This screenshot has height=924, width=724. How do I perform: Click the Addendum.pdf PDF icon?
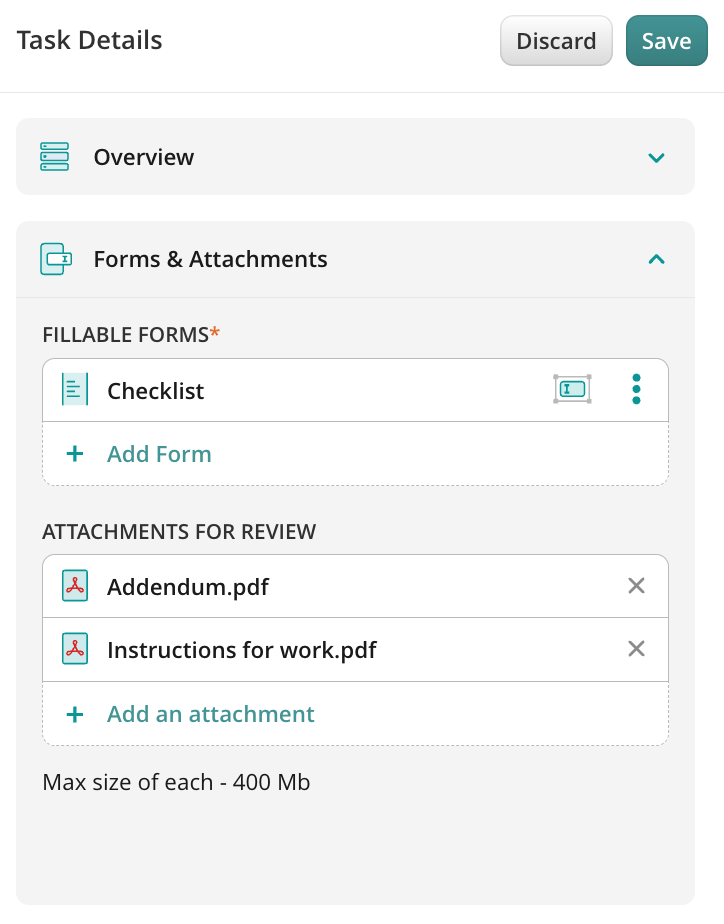(x=75, y=586)
